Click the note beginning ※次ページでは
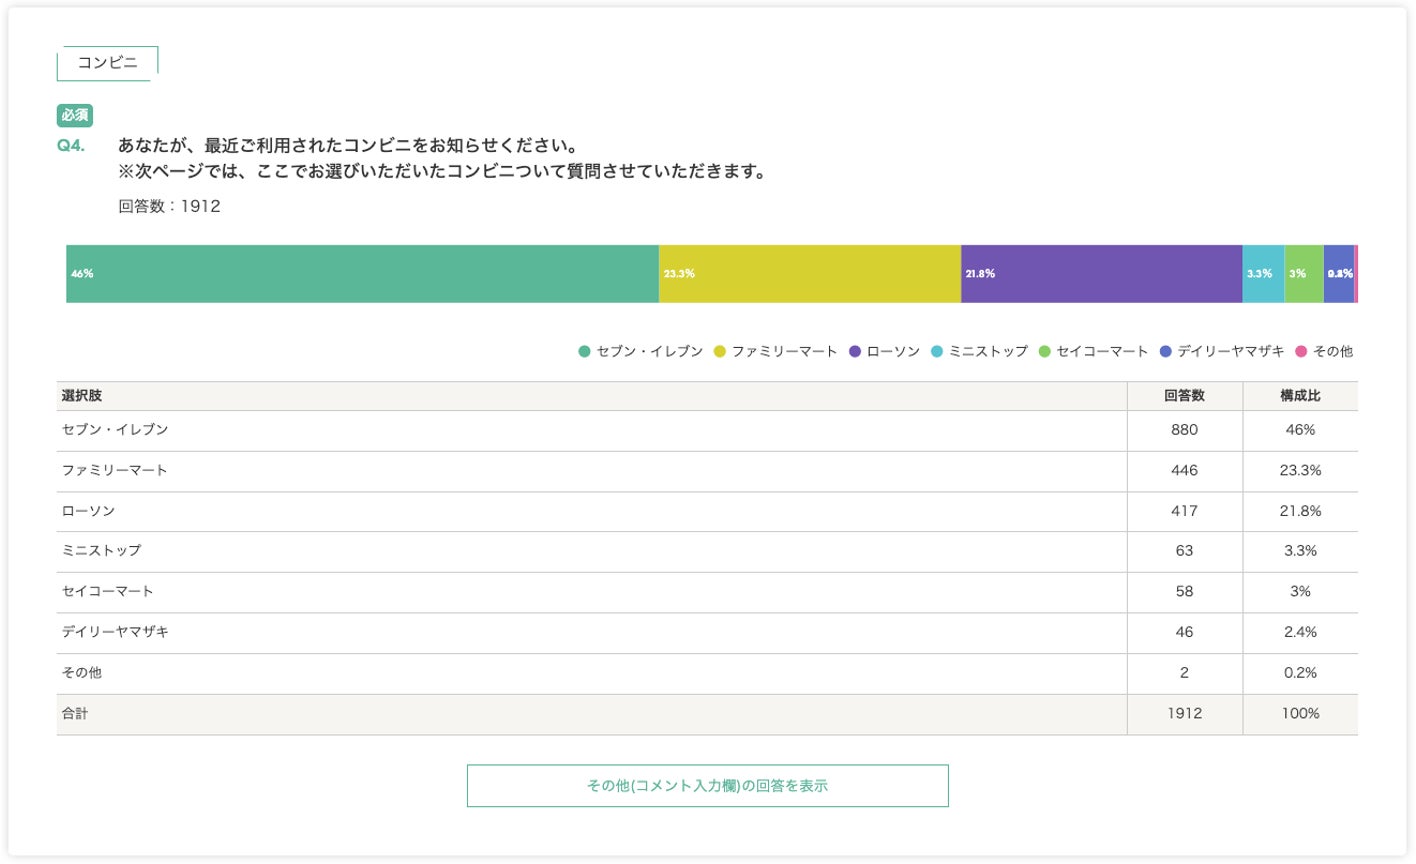 pyautogui.click(x=442, y=172)
